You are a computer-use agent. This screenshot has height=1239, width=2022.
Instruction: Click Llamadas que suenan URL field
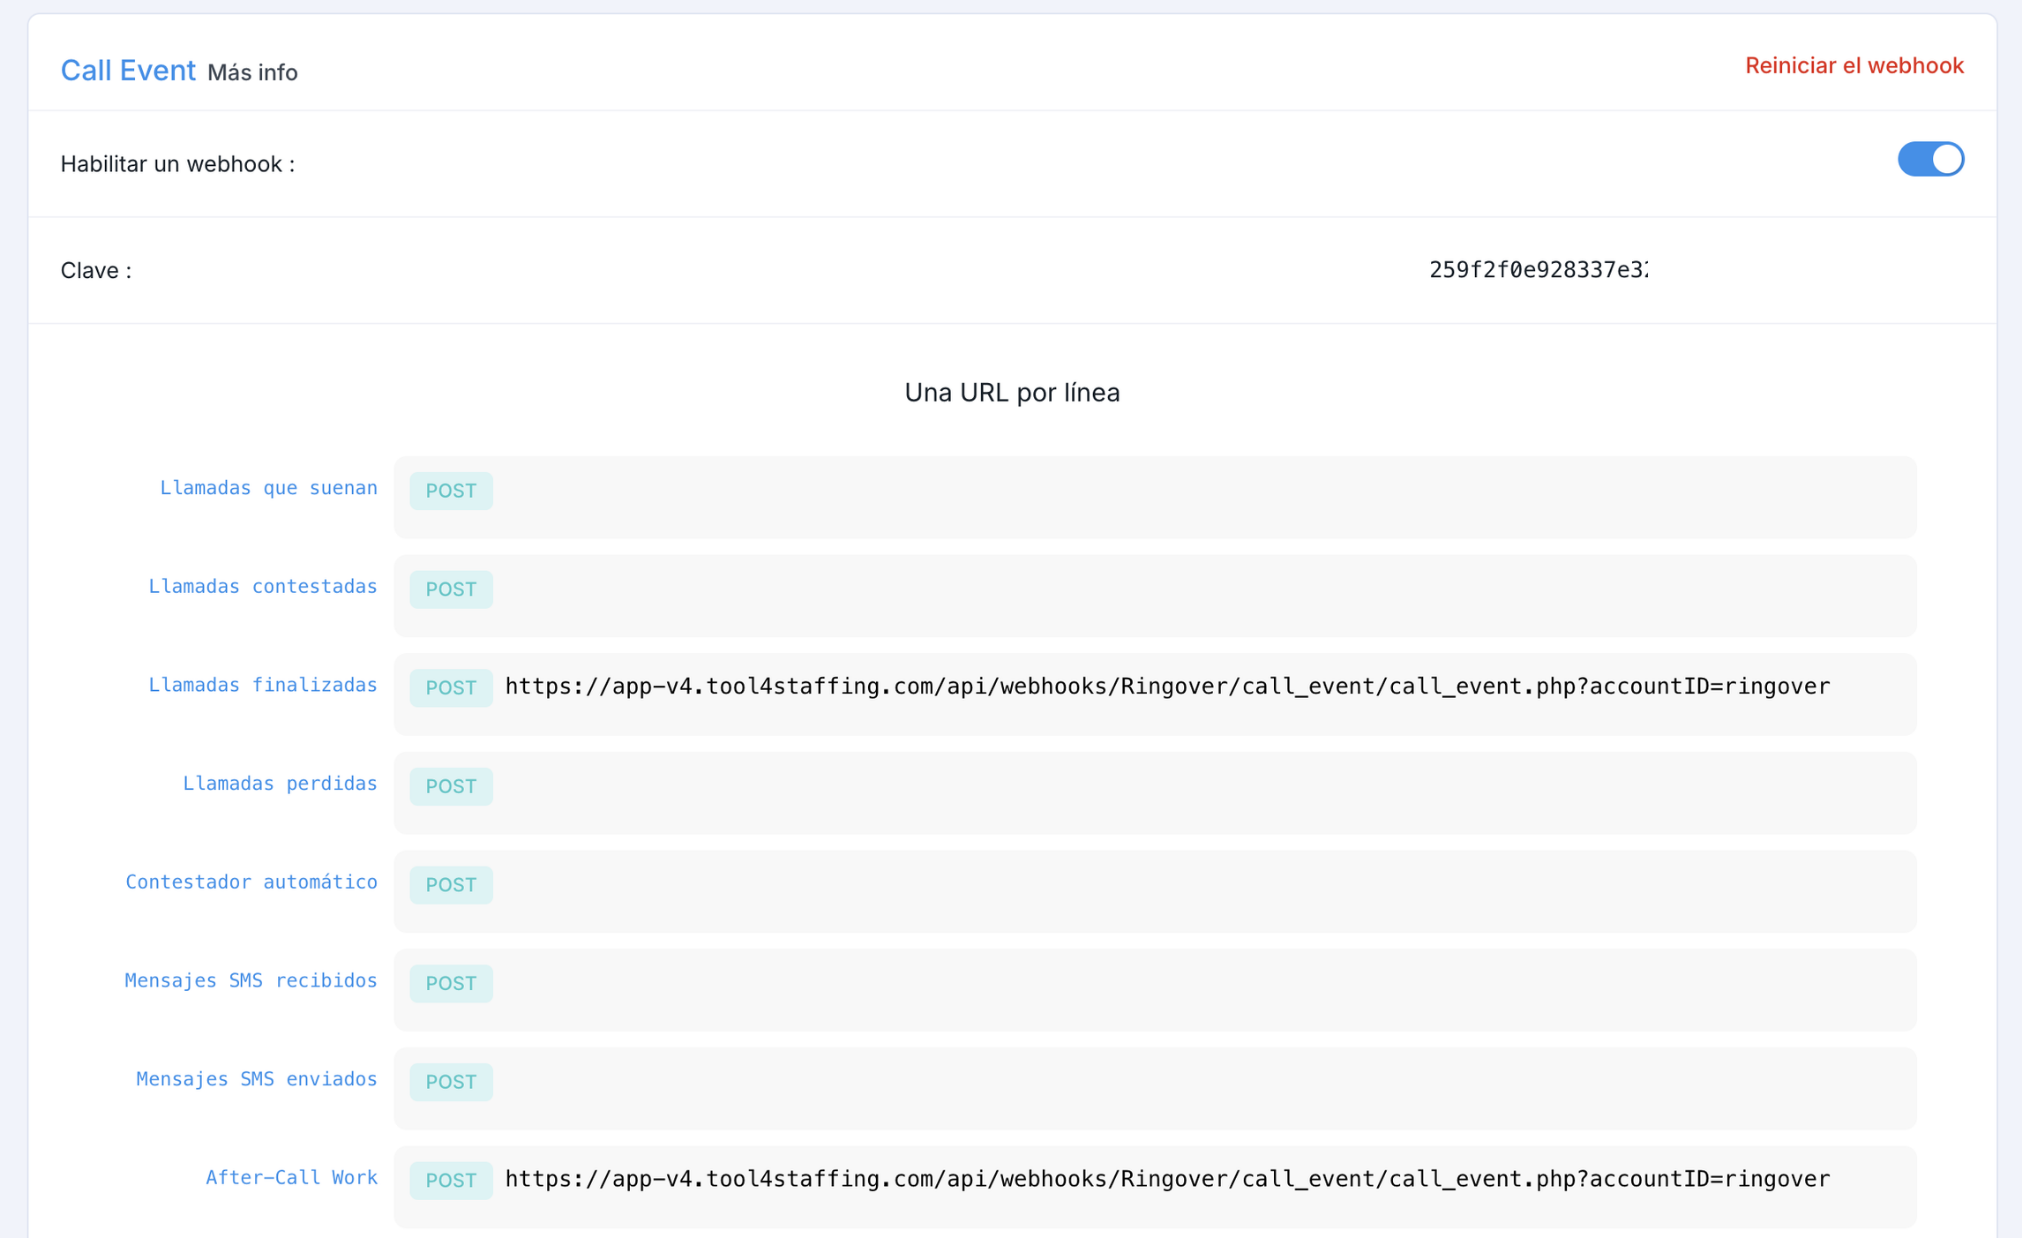click(1200, 497)
